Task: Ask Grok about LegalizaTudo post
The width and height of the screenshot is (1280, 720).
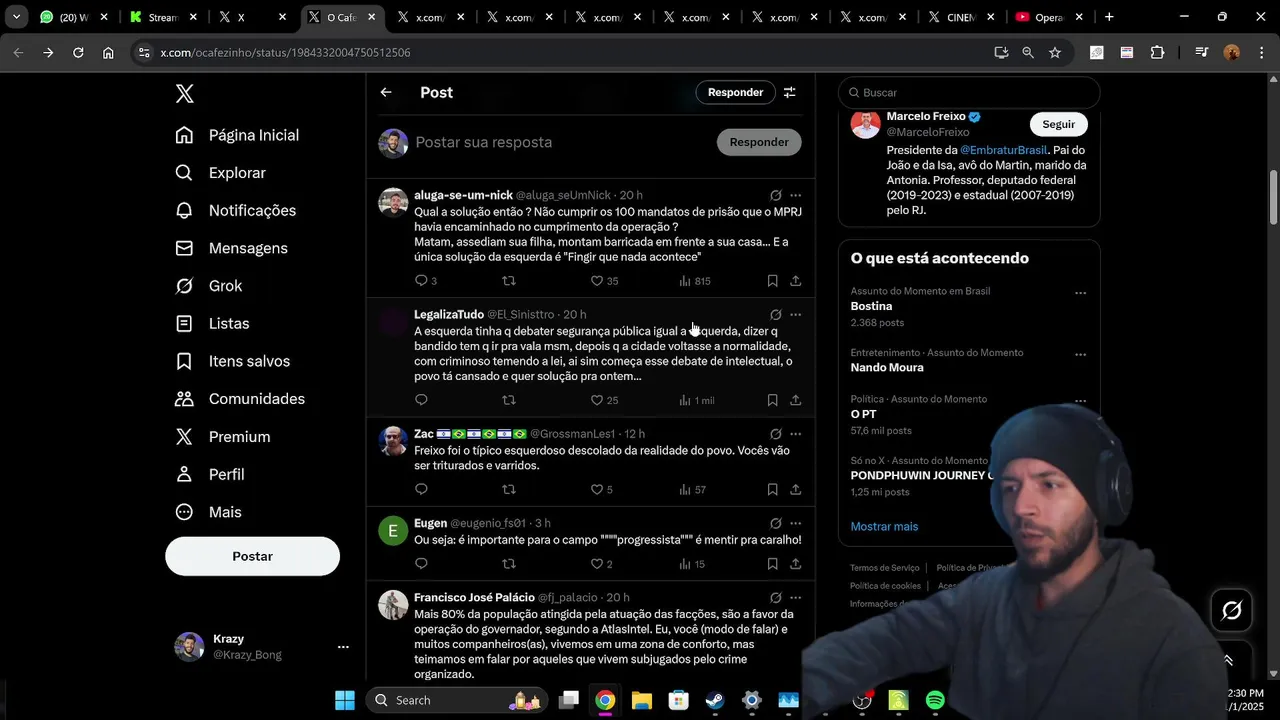Action: pos(775,314)
